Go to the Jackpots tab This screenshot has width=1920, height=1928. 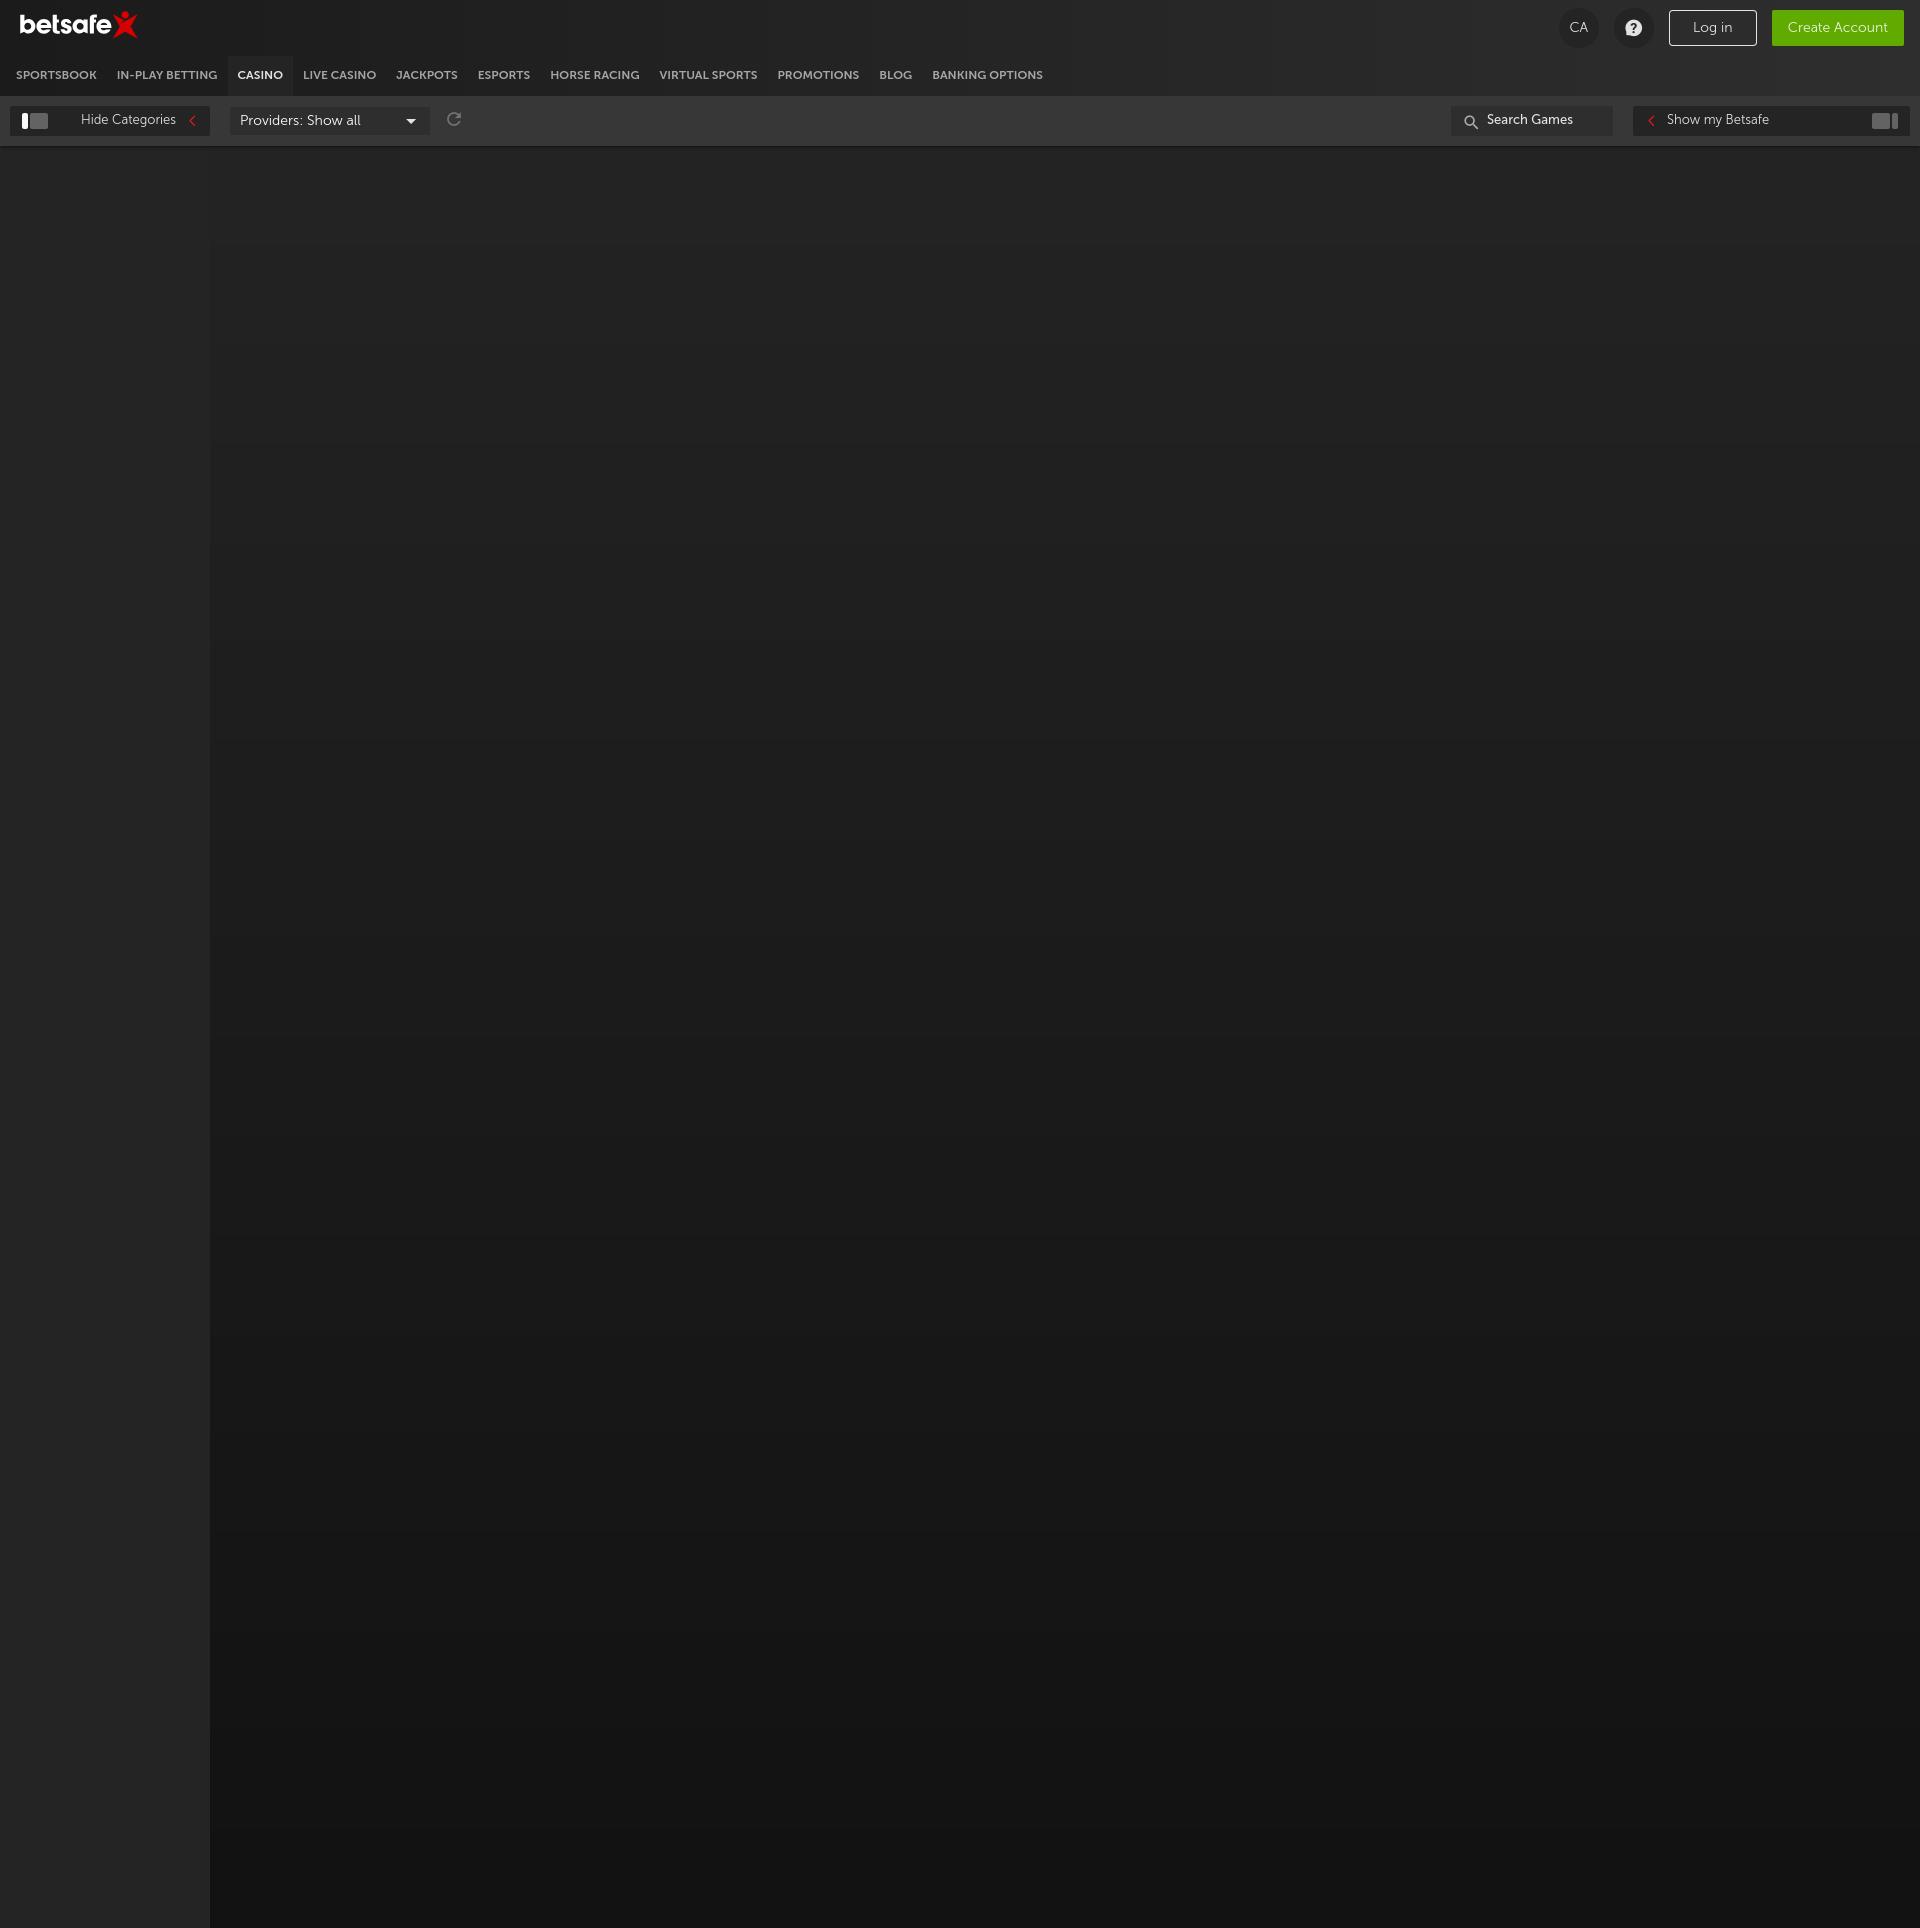(426, 76)
